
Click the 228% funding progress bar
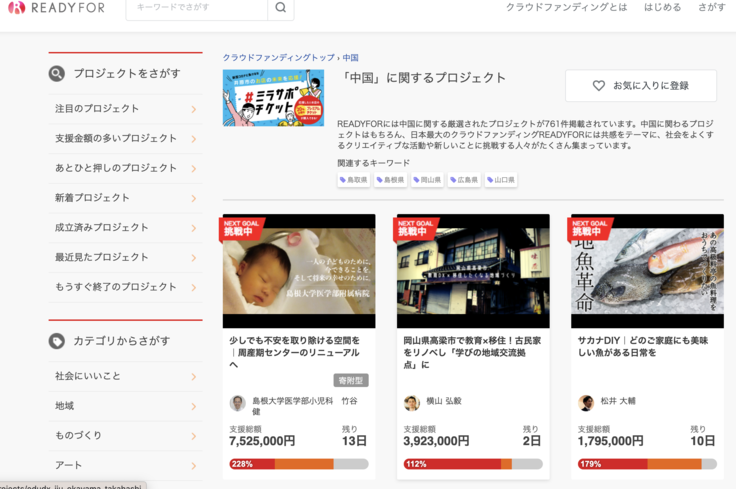point(298,464)
